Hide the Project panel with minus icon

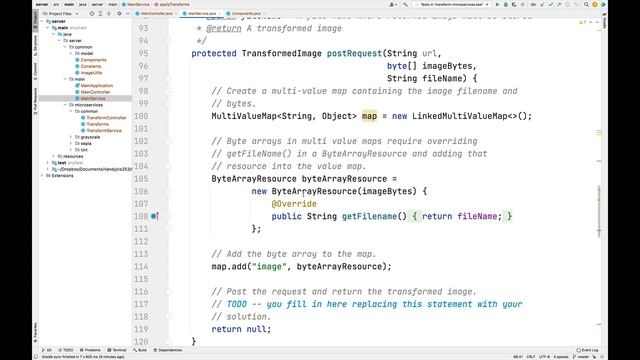coord(127,13)
